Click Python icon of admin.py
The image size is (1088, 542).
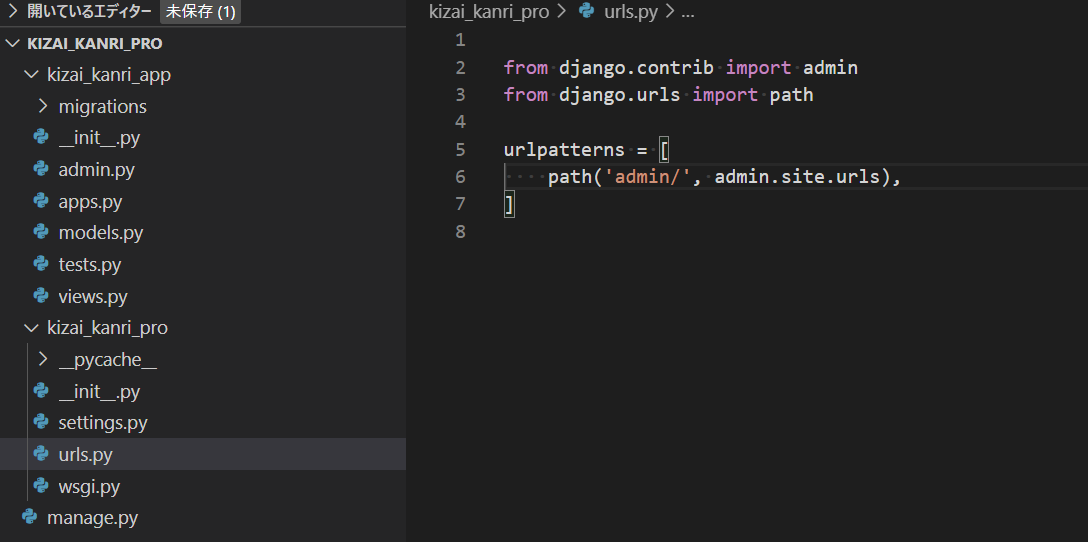(41, 169)
